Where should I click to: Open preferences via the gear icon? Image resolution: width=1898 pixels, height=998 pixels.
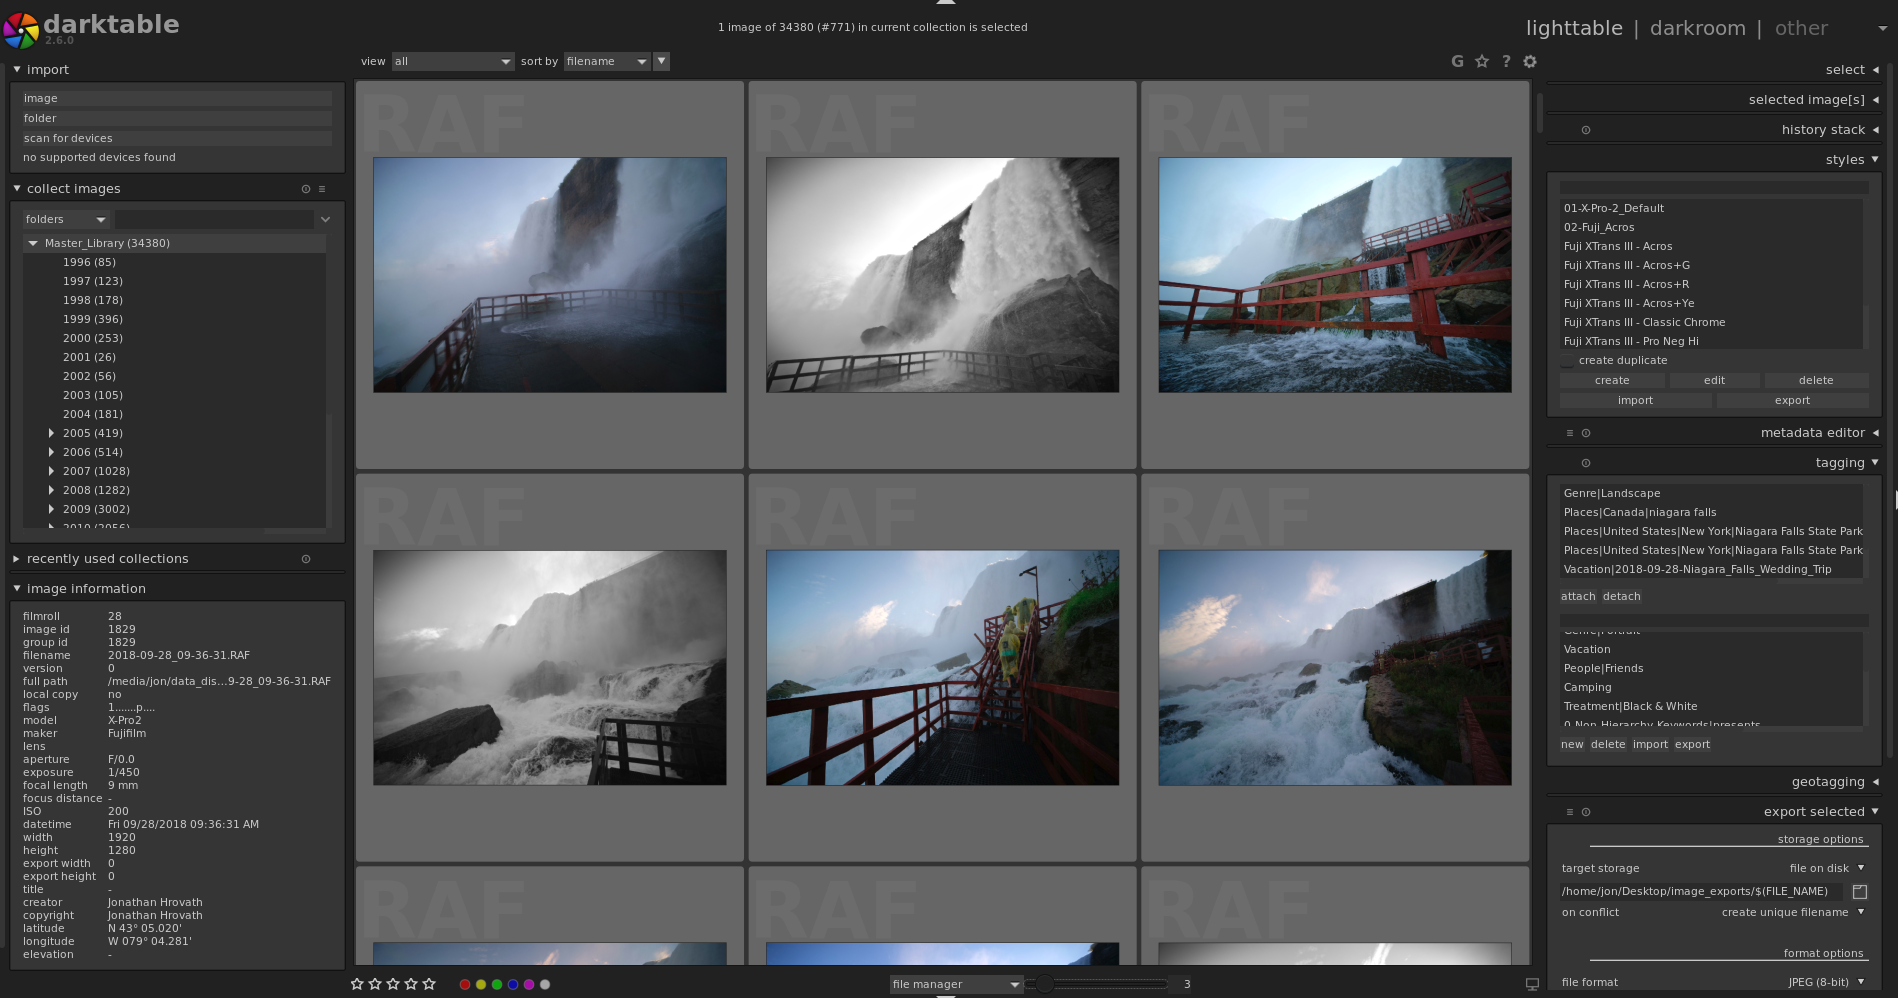[x=1530, y=61]
